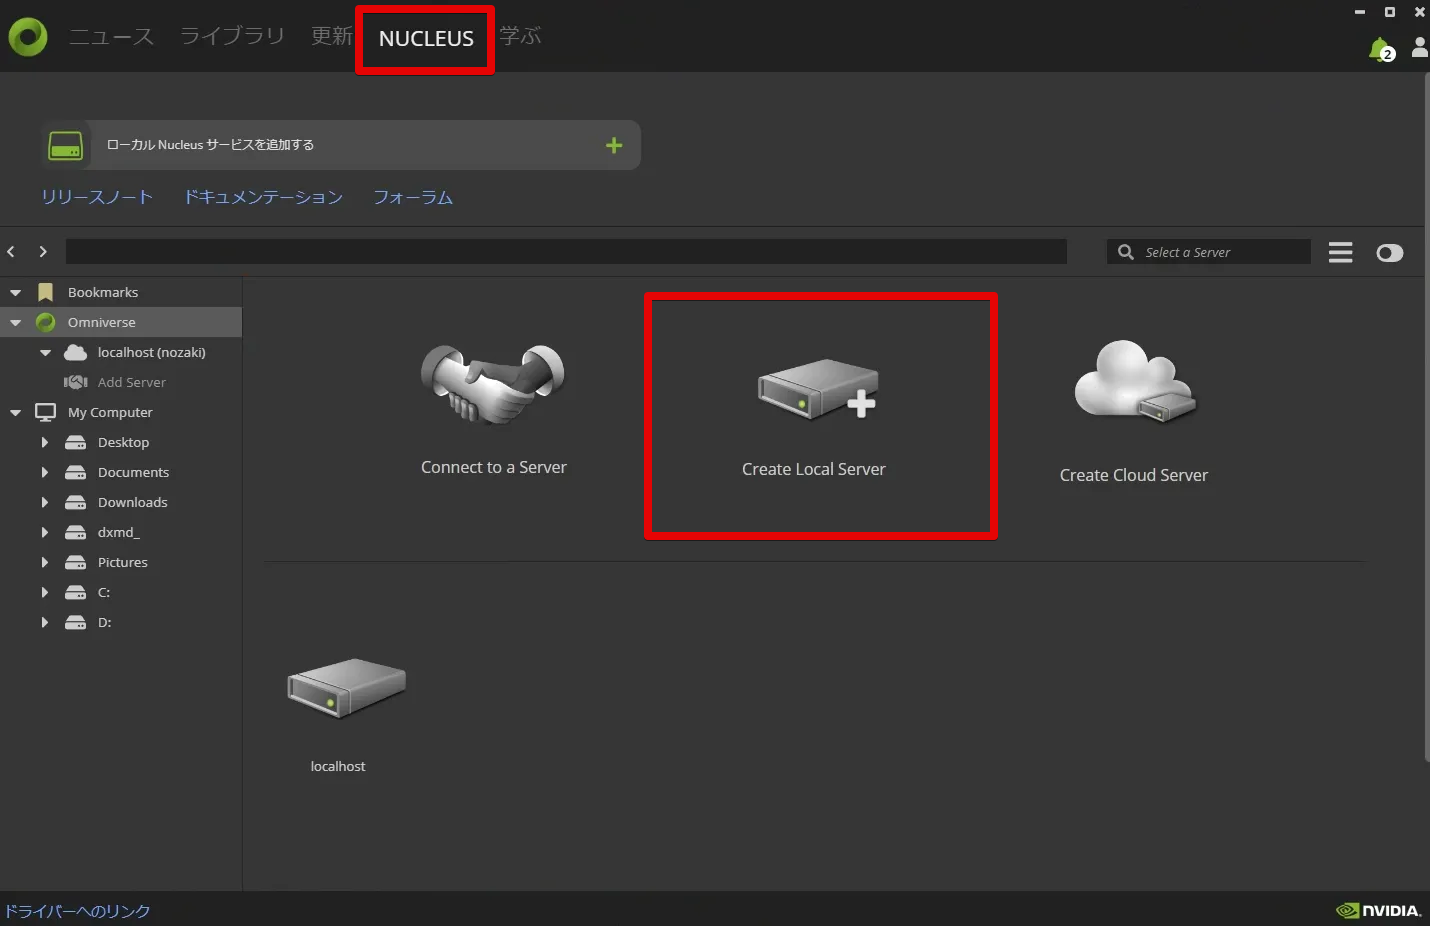Switch to the ライブラリ tab
The height and width of the screenshot is (926, 1430).
pyautogui.click(x=232, y=37)
